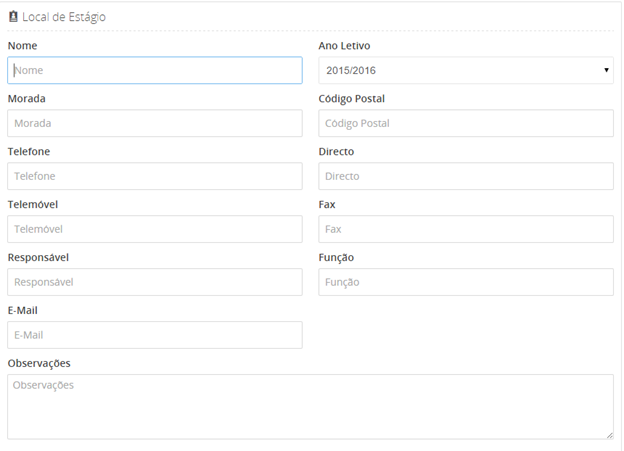Focus the Fax input field
Viewport: 624px width, 451px height.
465,229
